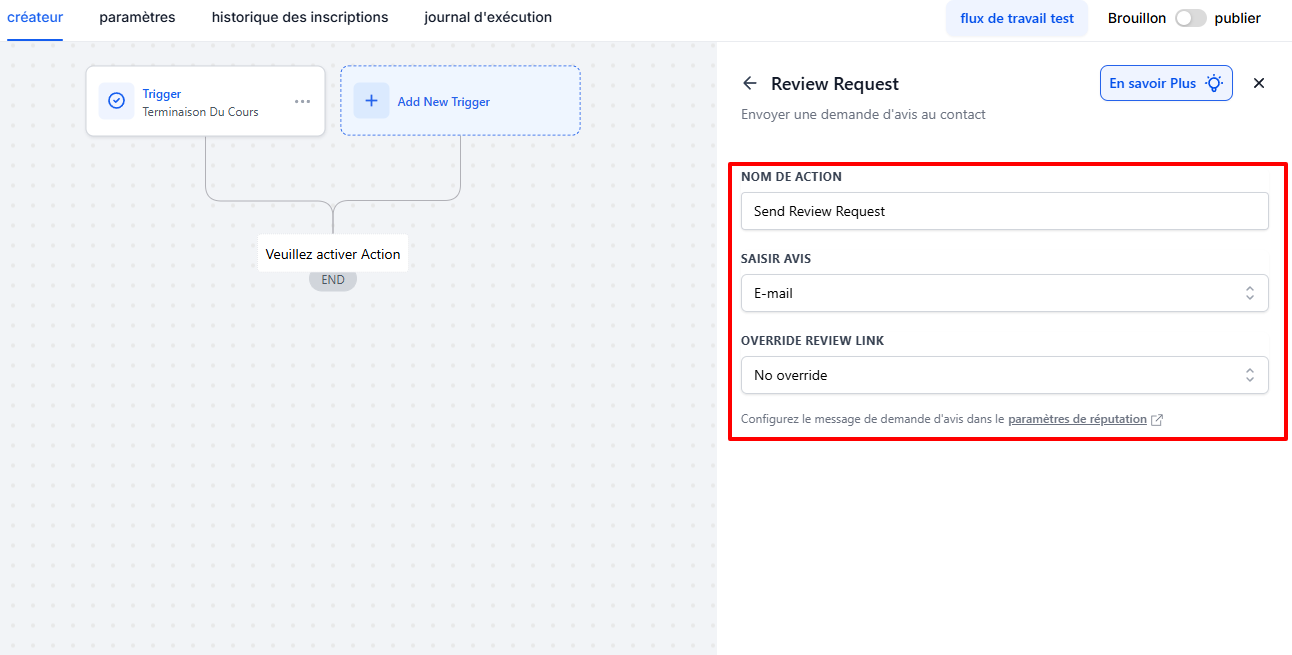
Task: Go back using the arrow beside Review Request
Action: pyautogui.click(x=750, y=83)
